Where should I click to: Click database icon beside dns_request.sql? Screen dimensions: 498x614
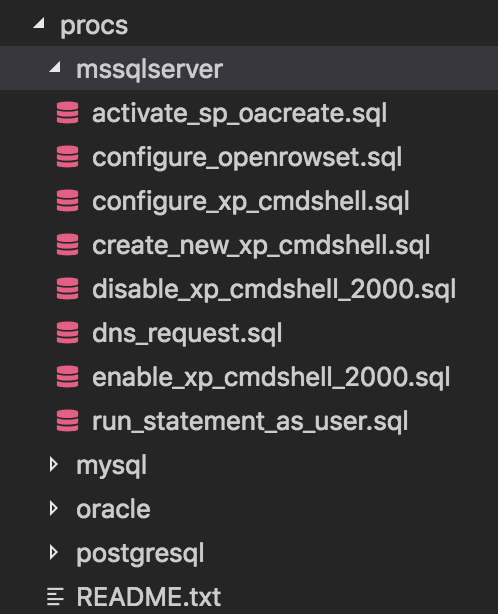coord(67,333)
